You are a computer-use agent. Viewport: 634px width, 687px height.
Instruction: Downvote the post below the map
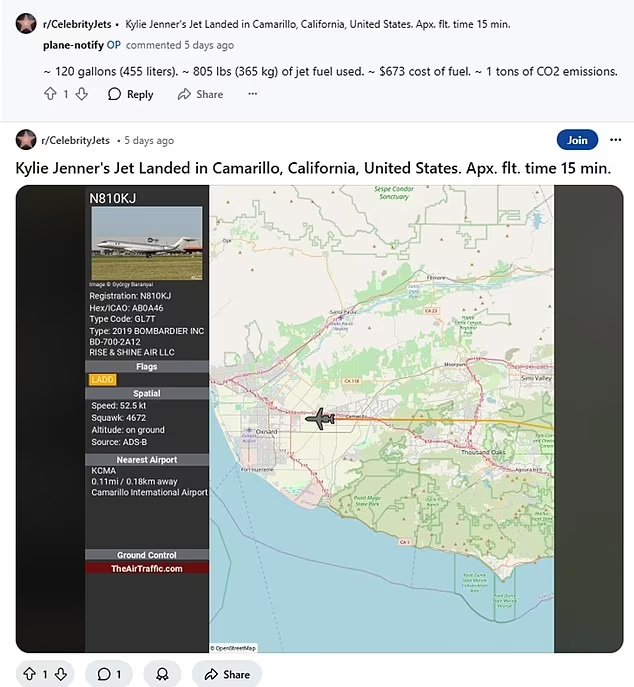pyautogui.click(x=60, y=674)
